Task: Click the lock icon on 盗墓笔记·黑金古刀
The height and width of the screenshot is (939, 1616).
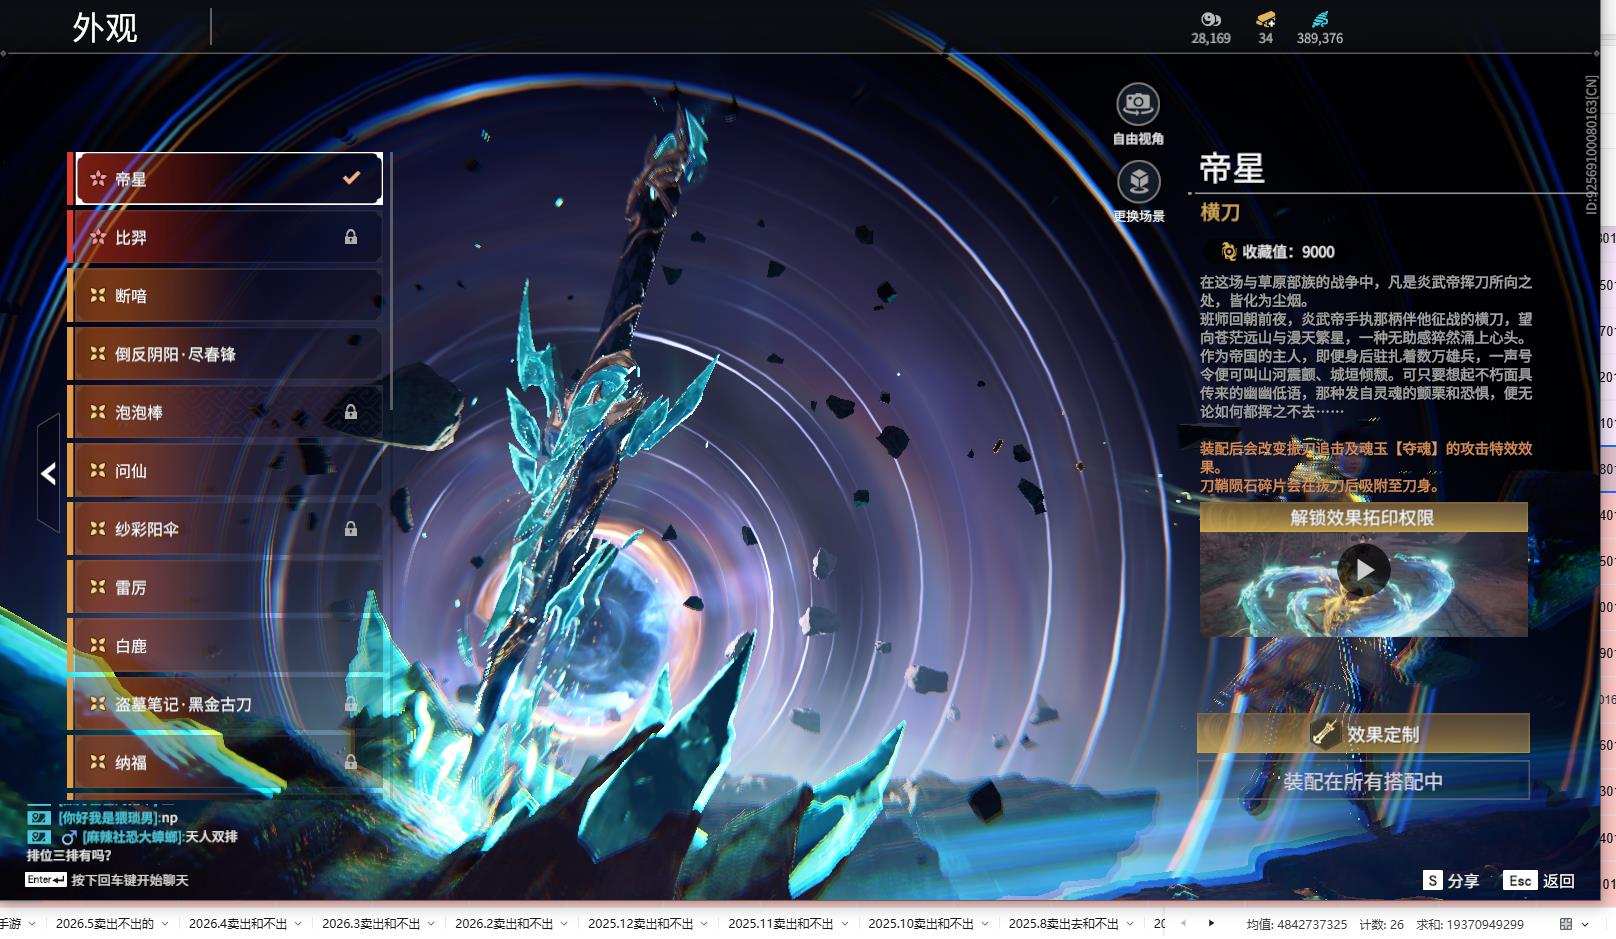Action: [x=351, y=704]
